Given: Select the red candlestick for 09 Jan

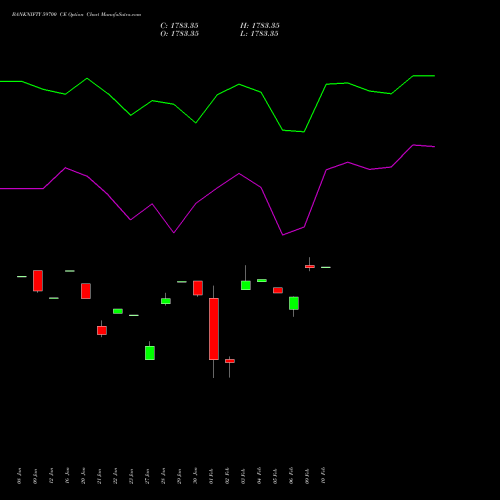Looking at the screenshot, I should pyautogui.click(x=38, y=281).
